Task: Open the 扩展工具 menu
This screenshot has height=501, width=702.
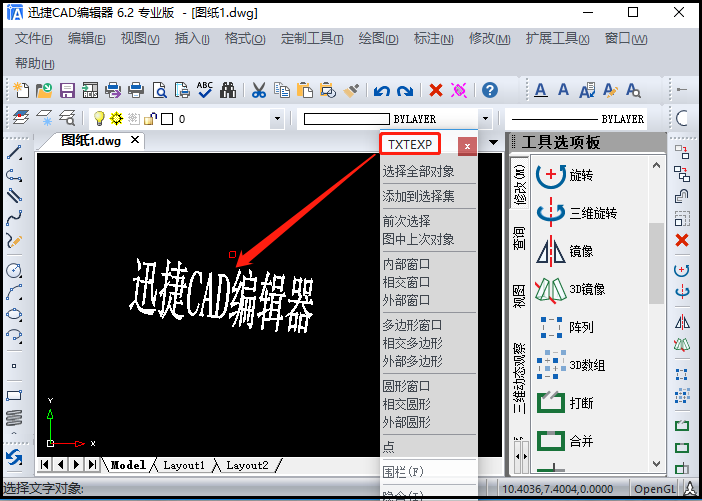Action: (557, 39)
